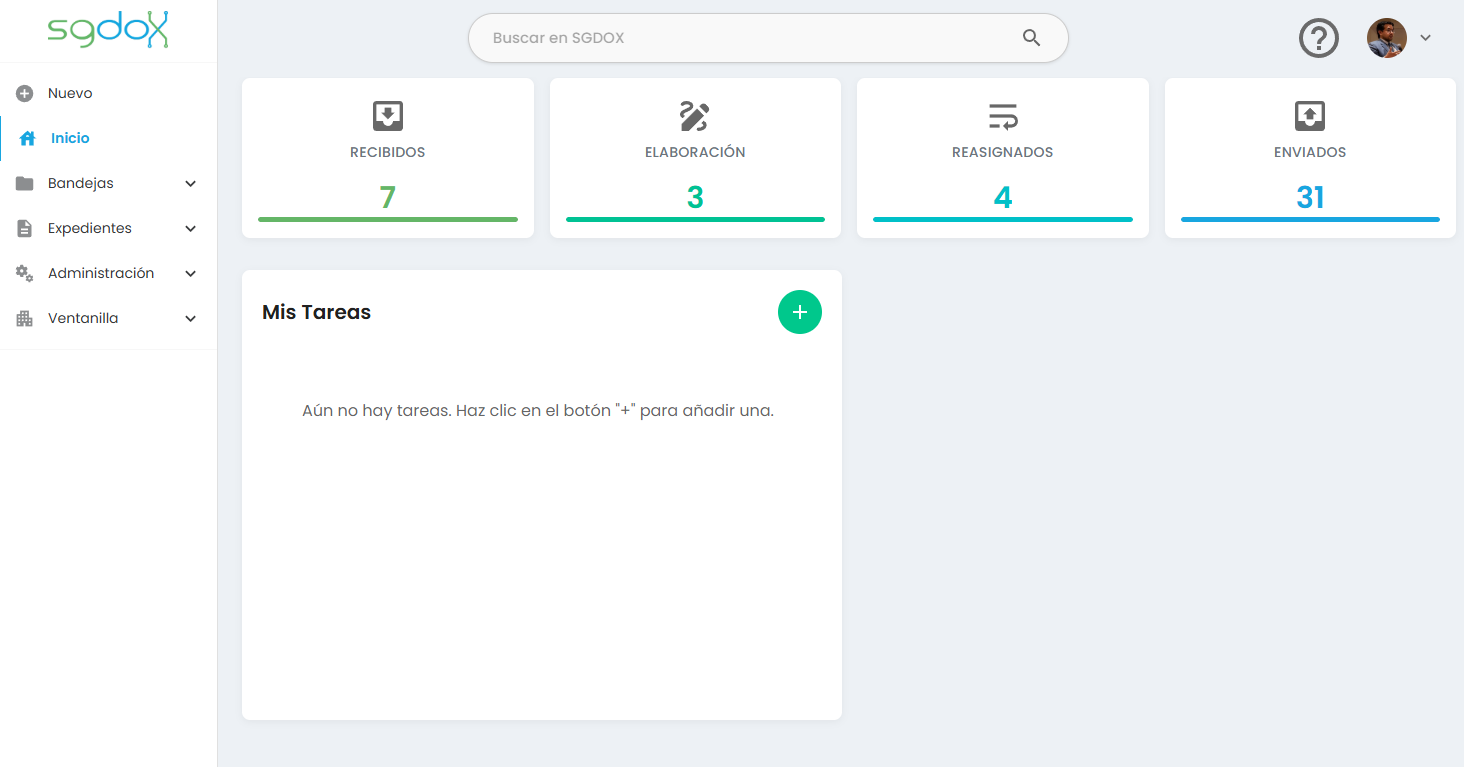Expand the Ventanilla chevron arrow

191,319
